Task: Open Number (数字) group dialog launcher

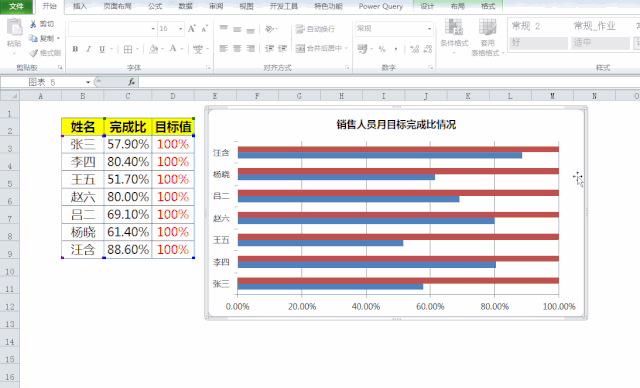Action: click(431, 67)
